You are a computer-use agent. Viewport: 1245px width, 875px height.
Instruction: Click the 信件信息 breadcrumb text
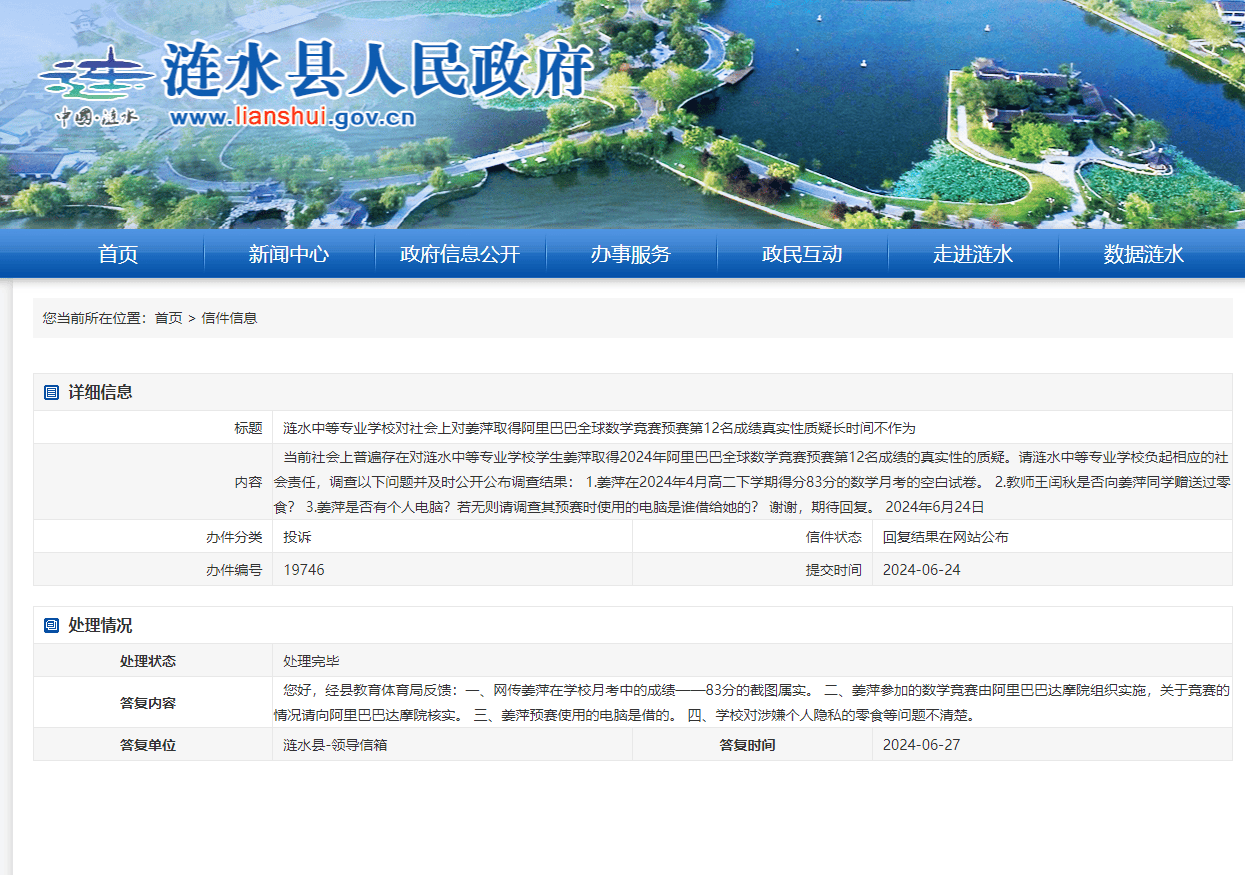tap(229, 318)
